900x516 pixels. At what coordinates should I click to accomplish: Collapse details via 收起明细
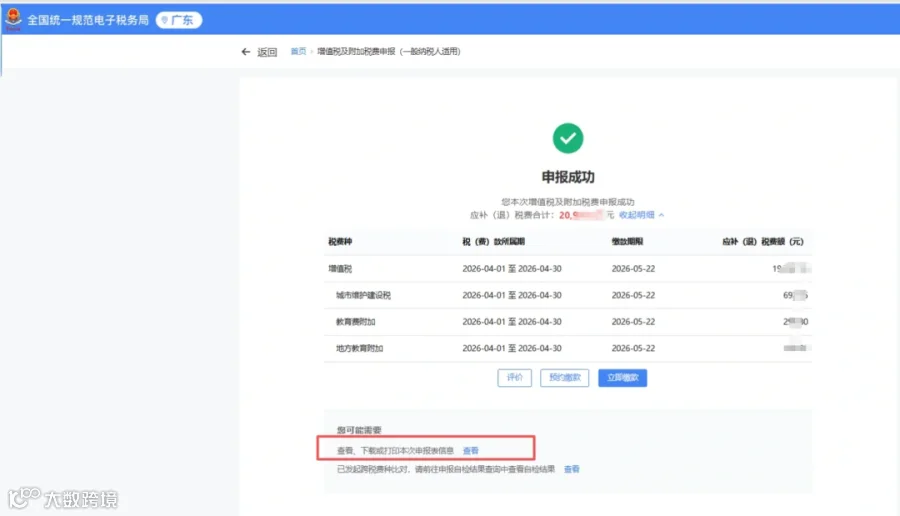641,215
